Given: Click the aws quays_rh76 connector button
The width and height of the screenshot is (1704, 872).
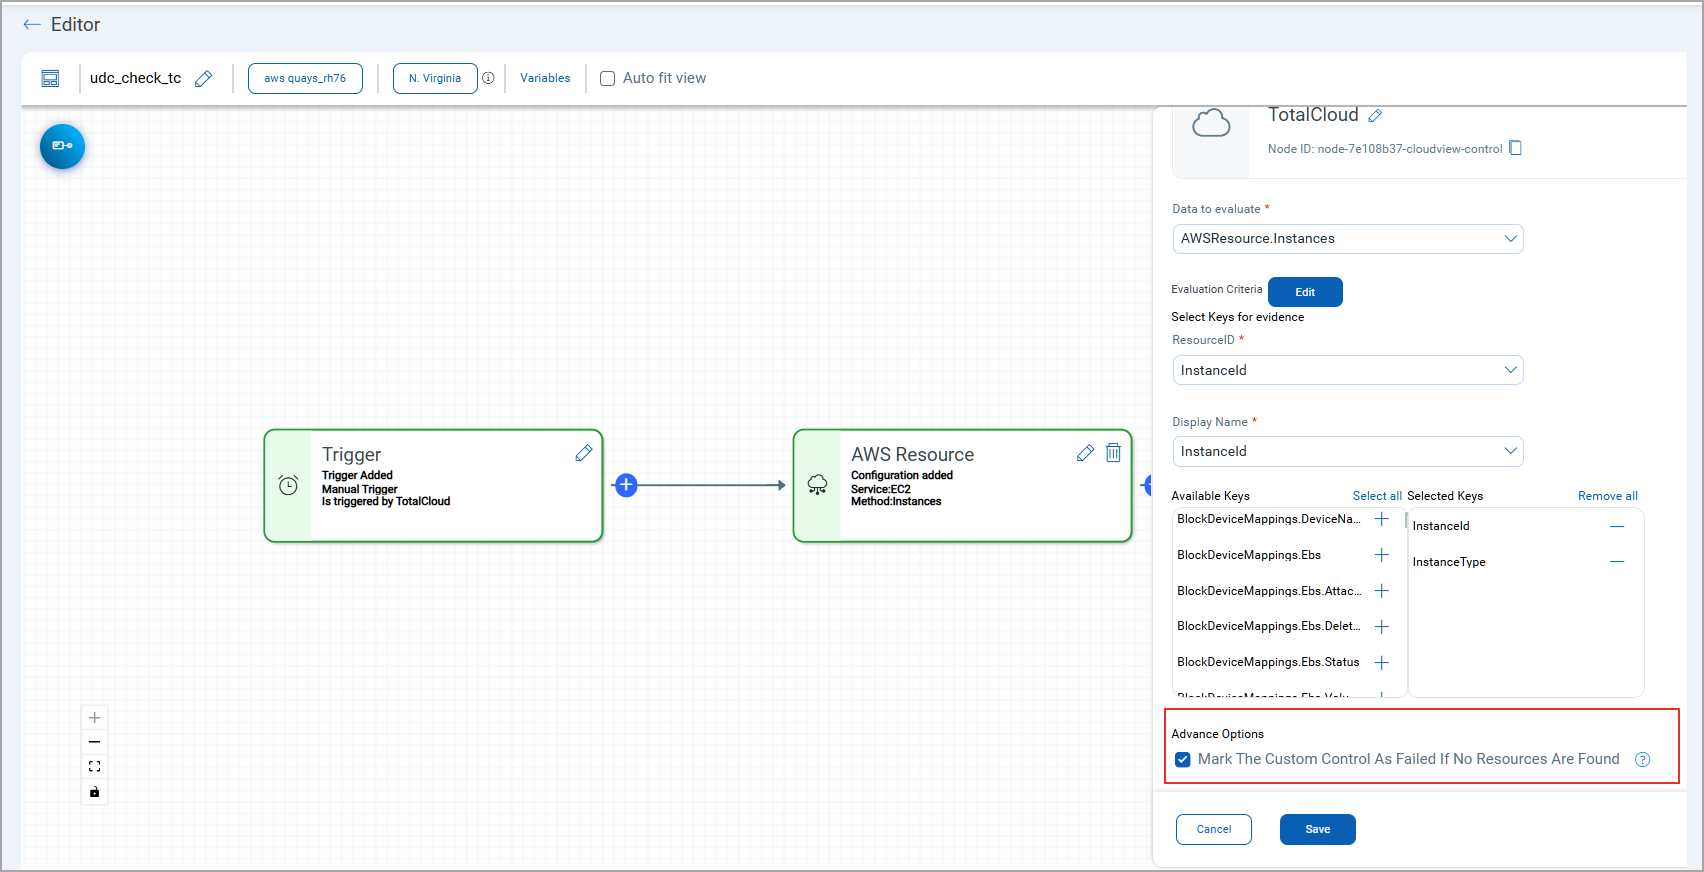Looking at the screenshot, I should pos(305,78).
